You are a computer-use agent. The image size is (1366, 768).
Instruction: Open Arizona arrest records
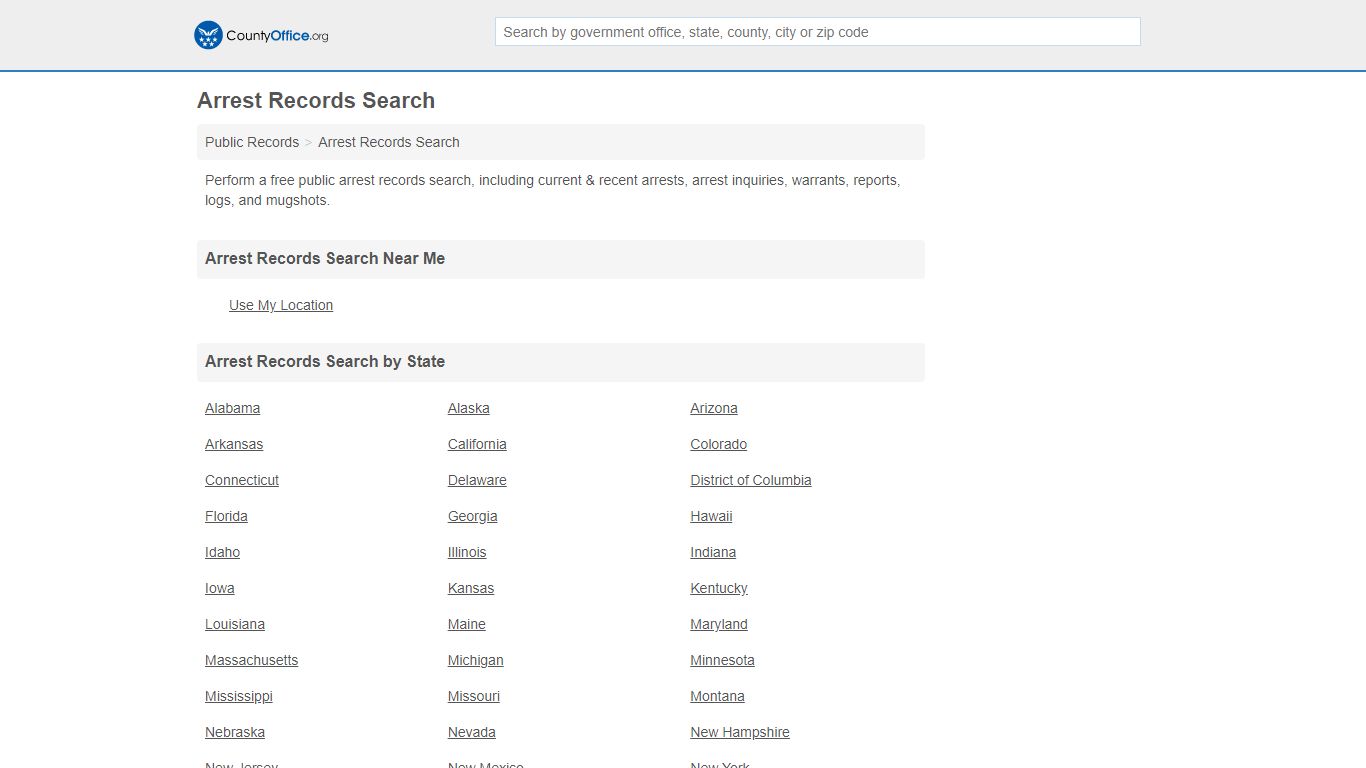tap(714, 408)
